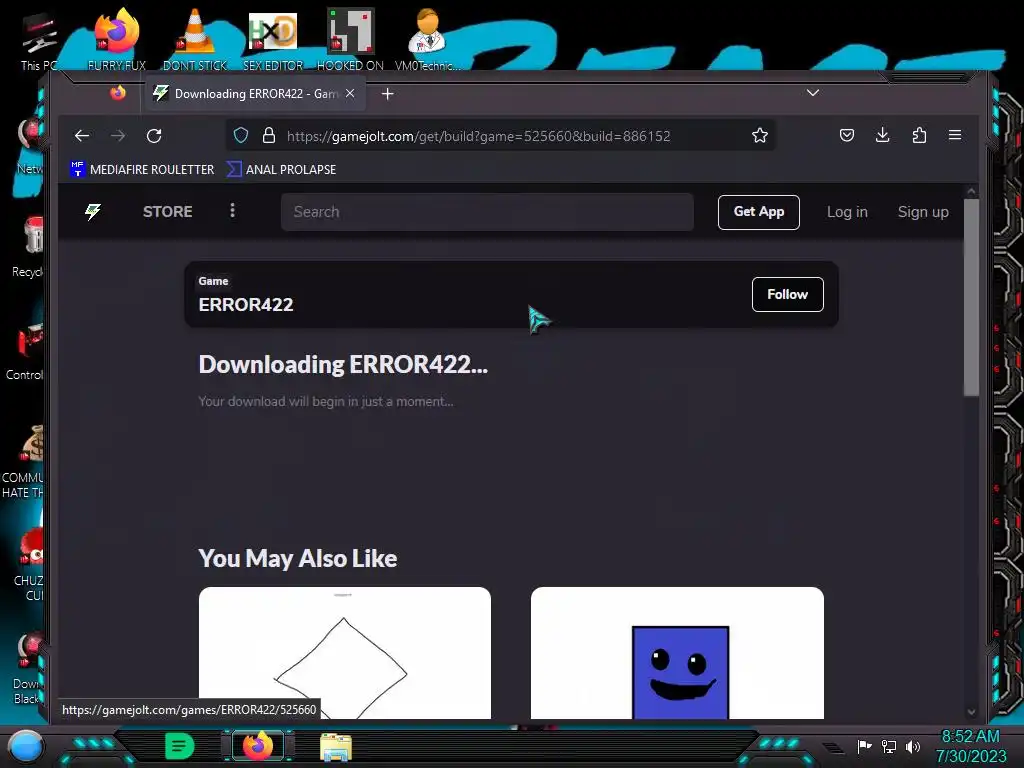
Task: Expand the list all tabs chevron
Action: coord(812,93)
